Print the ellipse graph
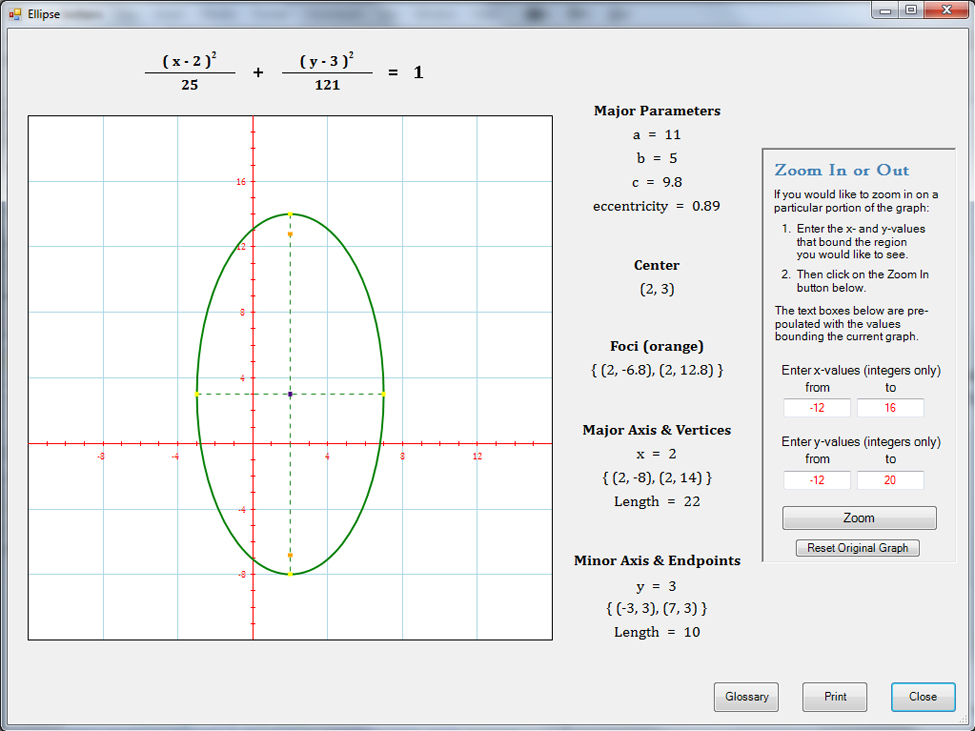The image size is (975, 731). [x=834, y=697]
